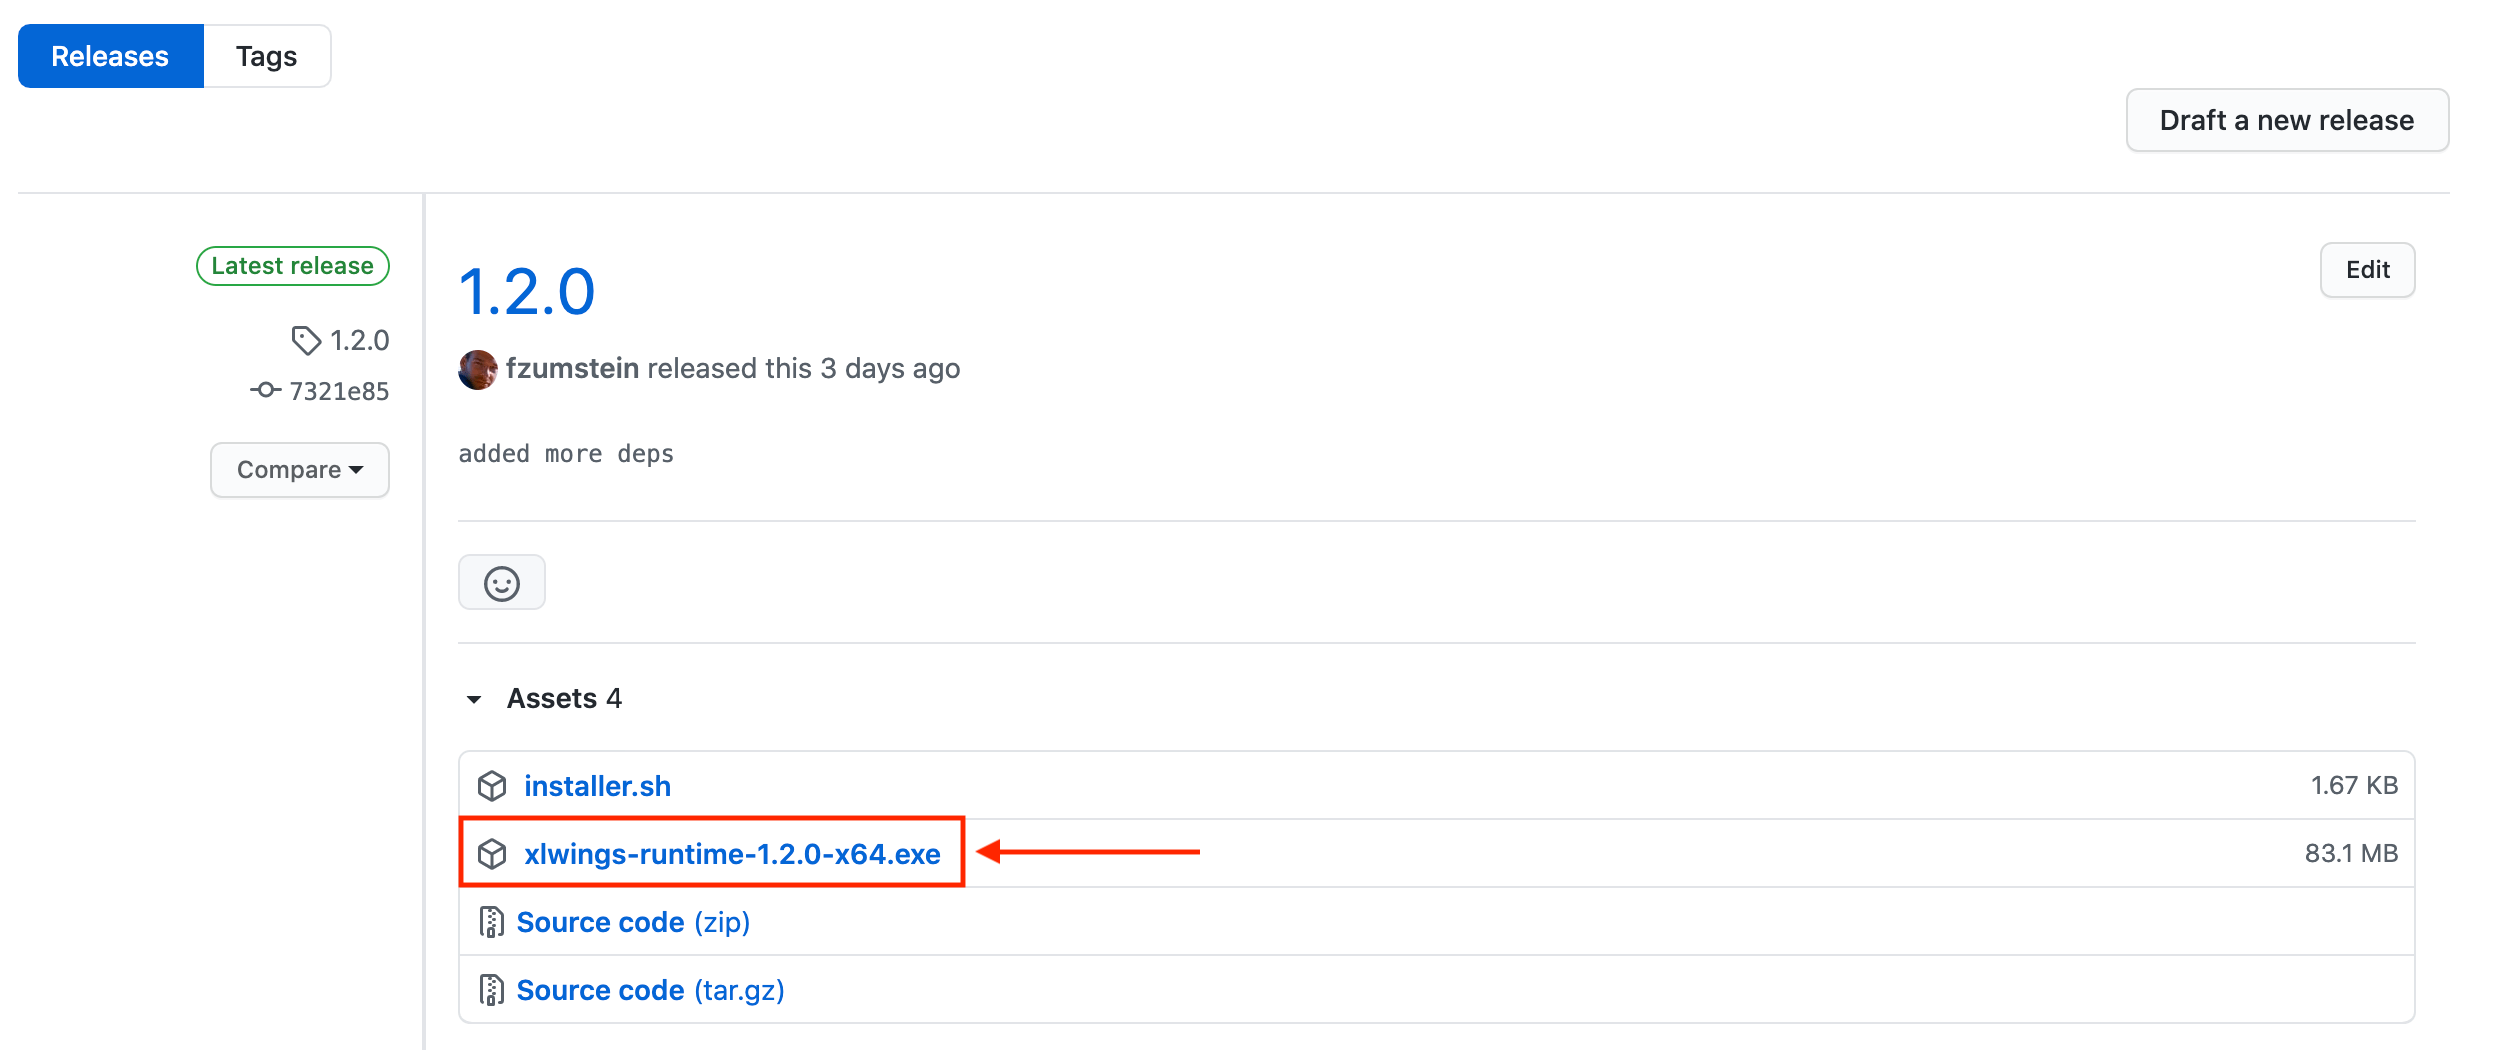Click the package icon beside installer.sh

491,786
